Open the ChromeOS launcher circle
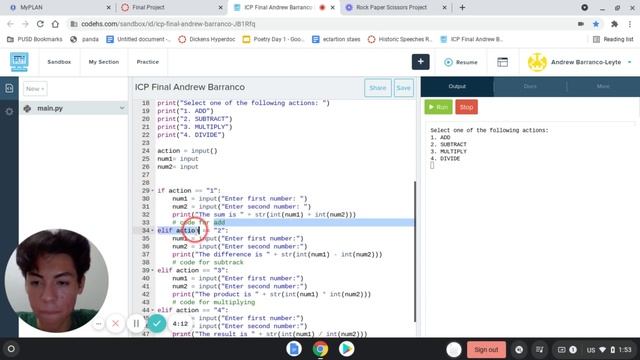Screen dimensions: 640x360 coord(11,349)
